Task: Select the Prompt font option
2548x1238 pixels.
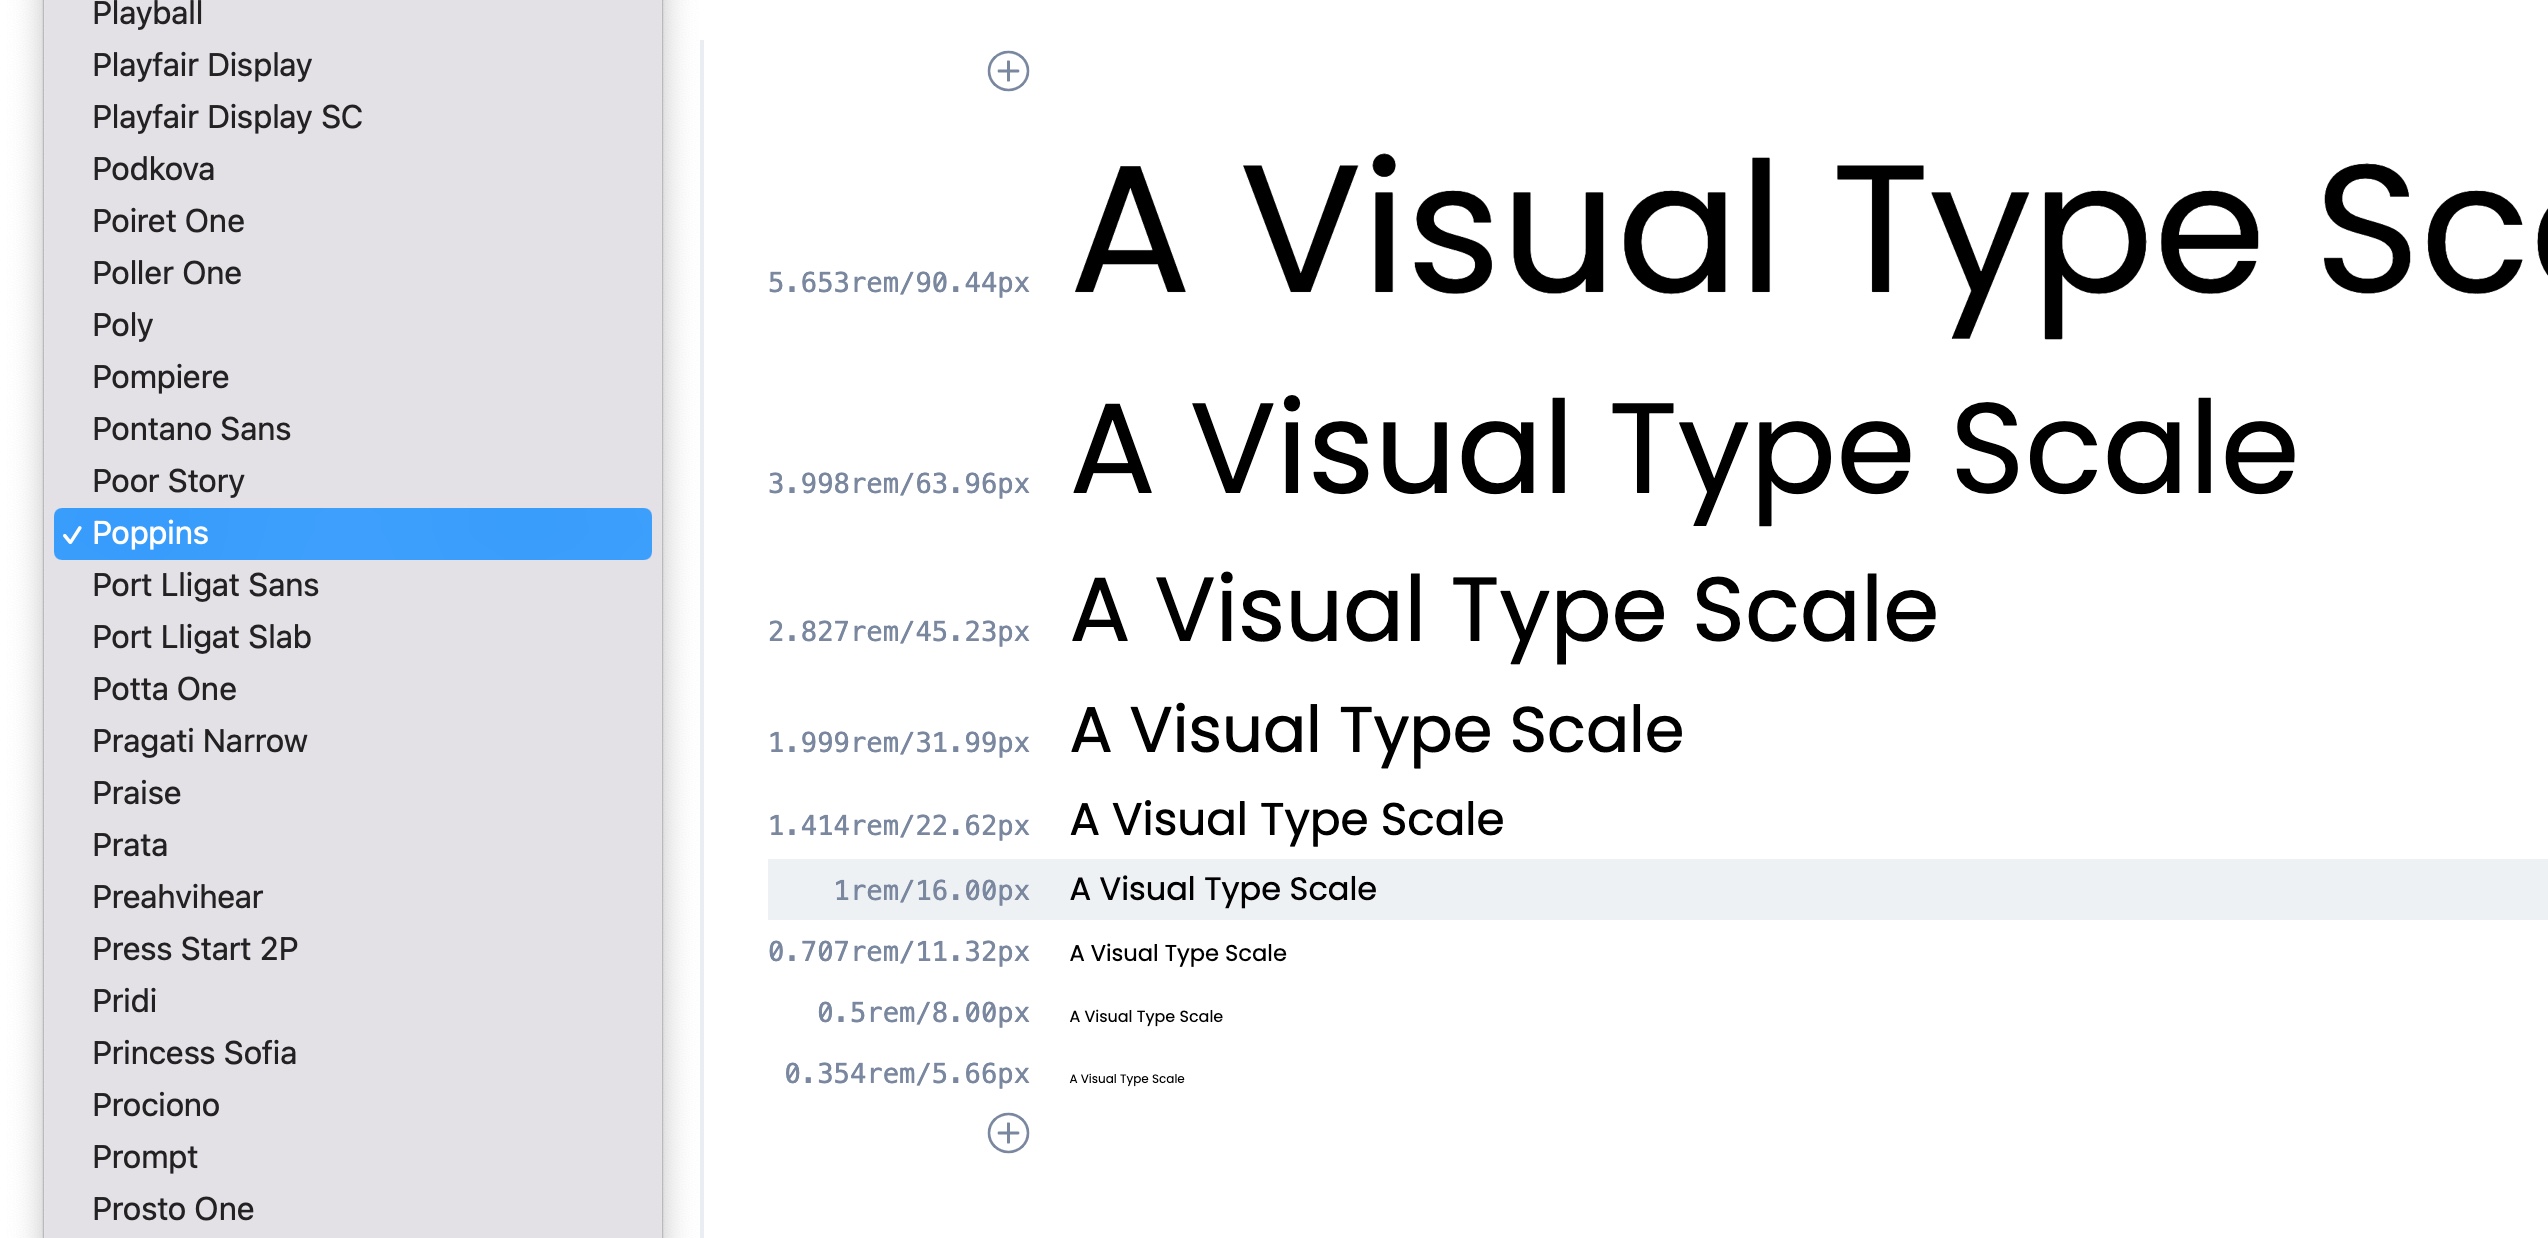Action: pos(145,1157)
